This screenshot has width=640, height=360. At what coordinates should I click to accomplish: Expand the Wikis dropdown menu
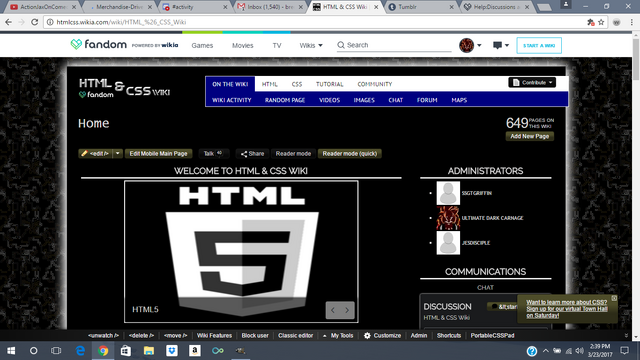click(x=311, y=45)
